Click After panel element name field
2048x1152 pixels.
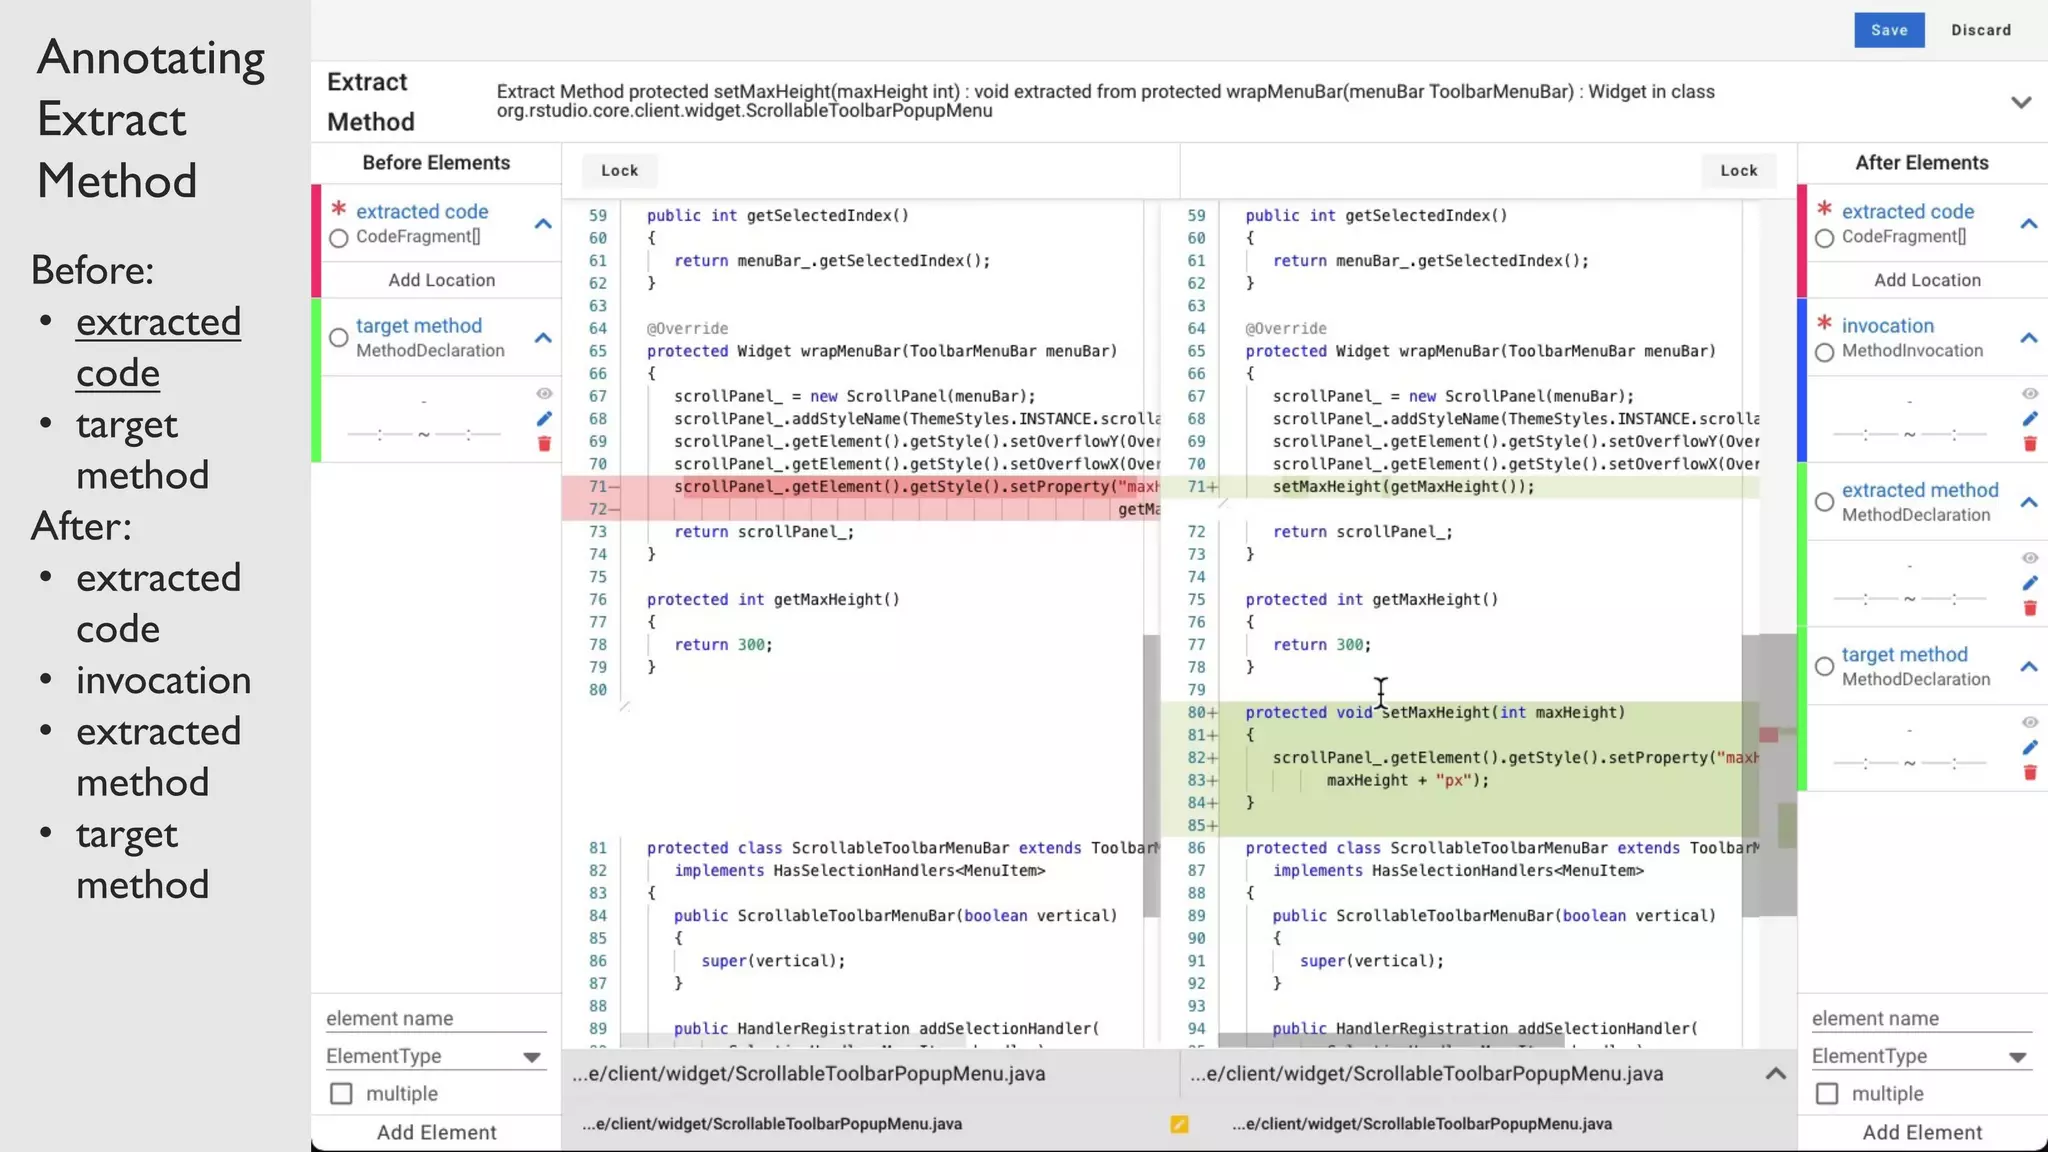pos(1922,1018)
